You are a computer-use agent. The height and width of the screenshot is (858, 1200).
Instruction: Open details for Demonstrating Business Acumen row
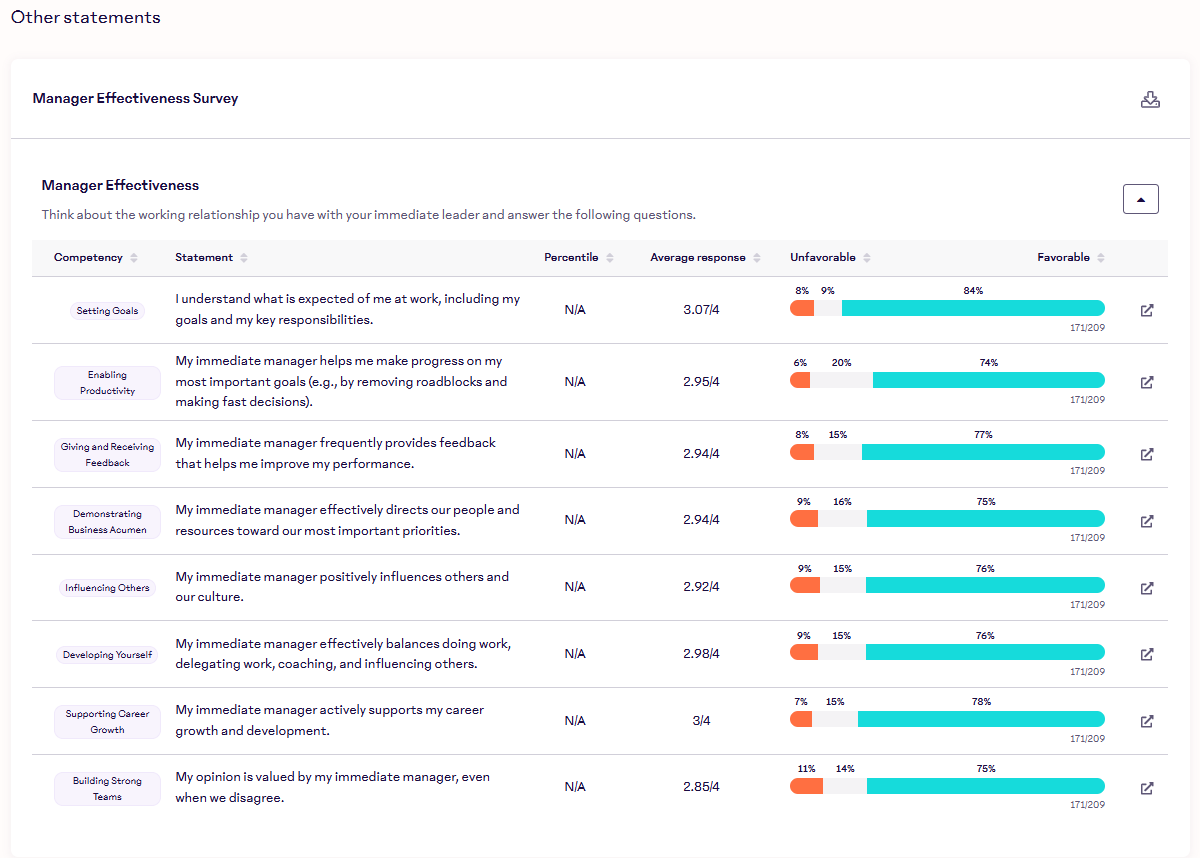(x=1147, y=521)
